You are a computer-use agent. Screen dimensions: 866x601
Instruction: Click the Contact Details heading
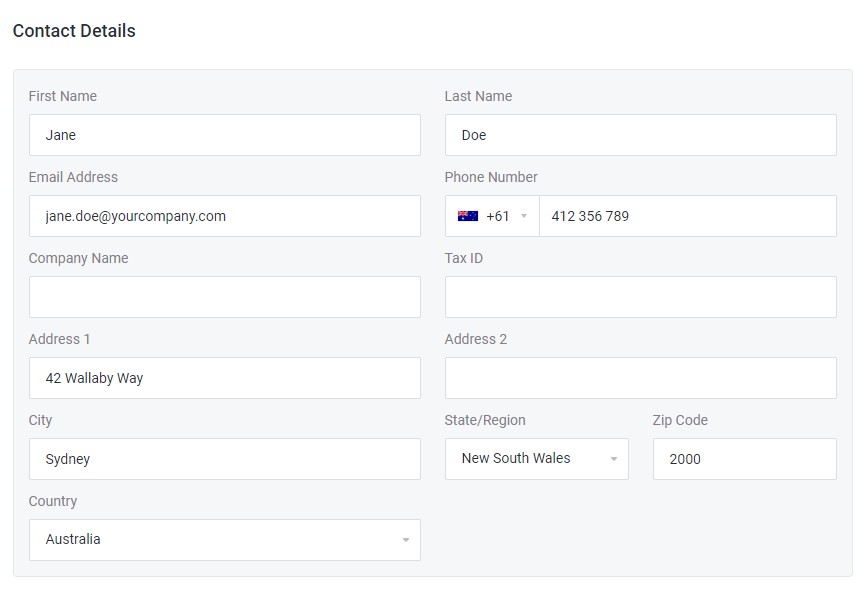click(74, 31)
